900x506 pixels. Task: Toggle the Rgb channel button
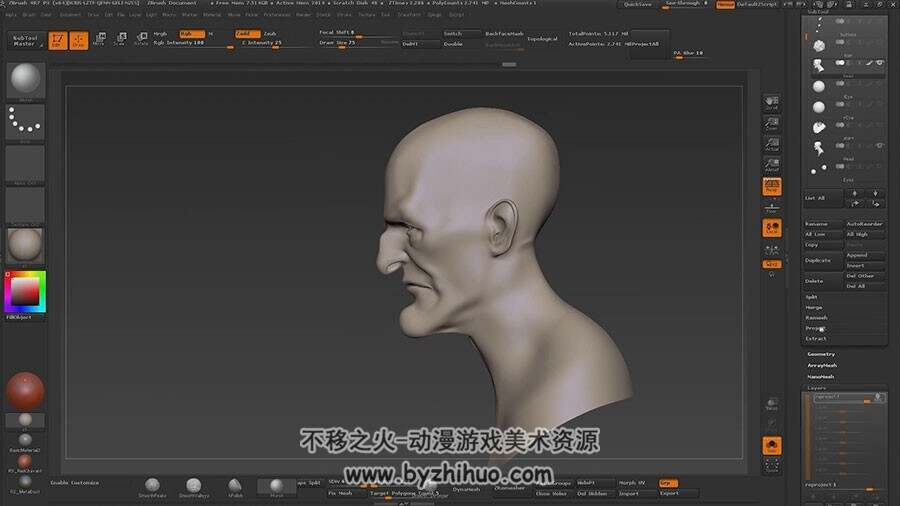pyautogui.click(x=191, y=34)
